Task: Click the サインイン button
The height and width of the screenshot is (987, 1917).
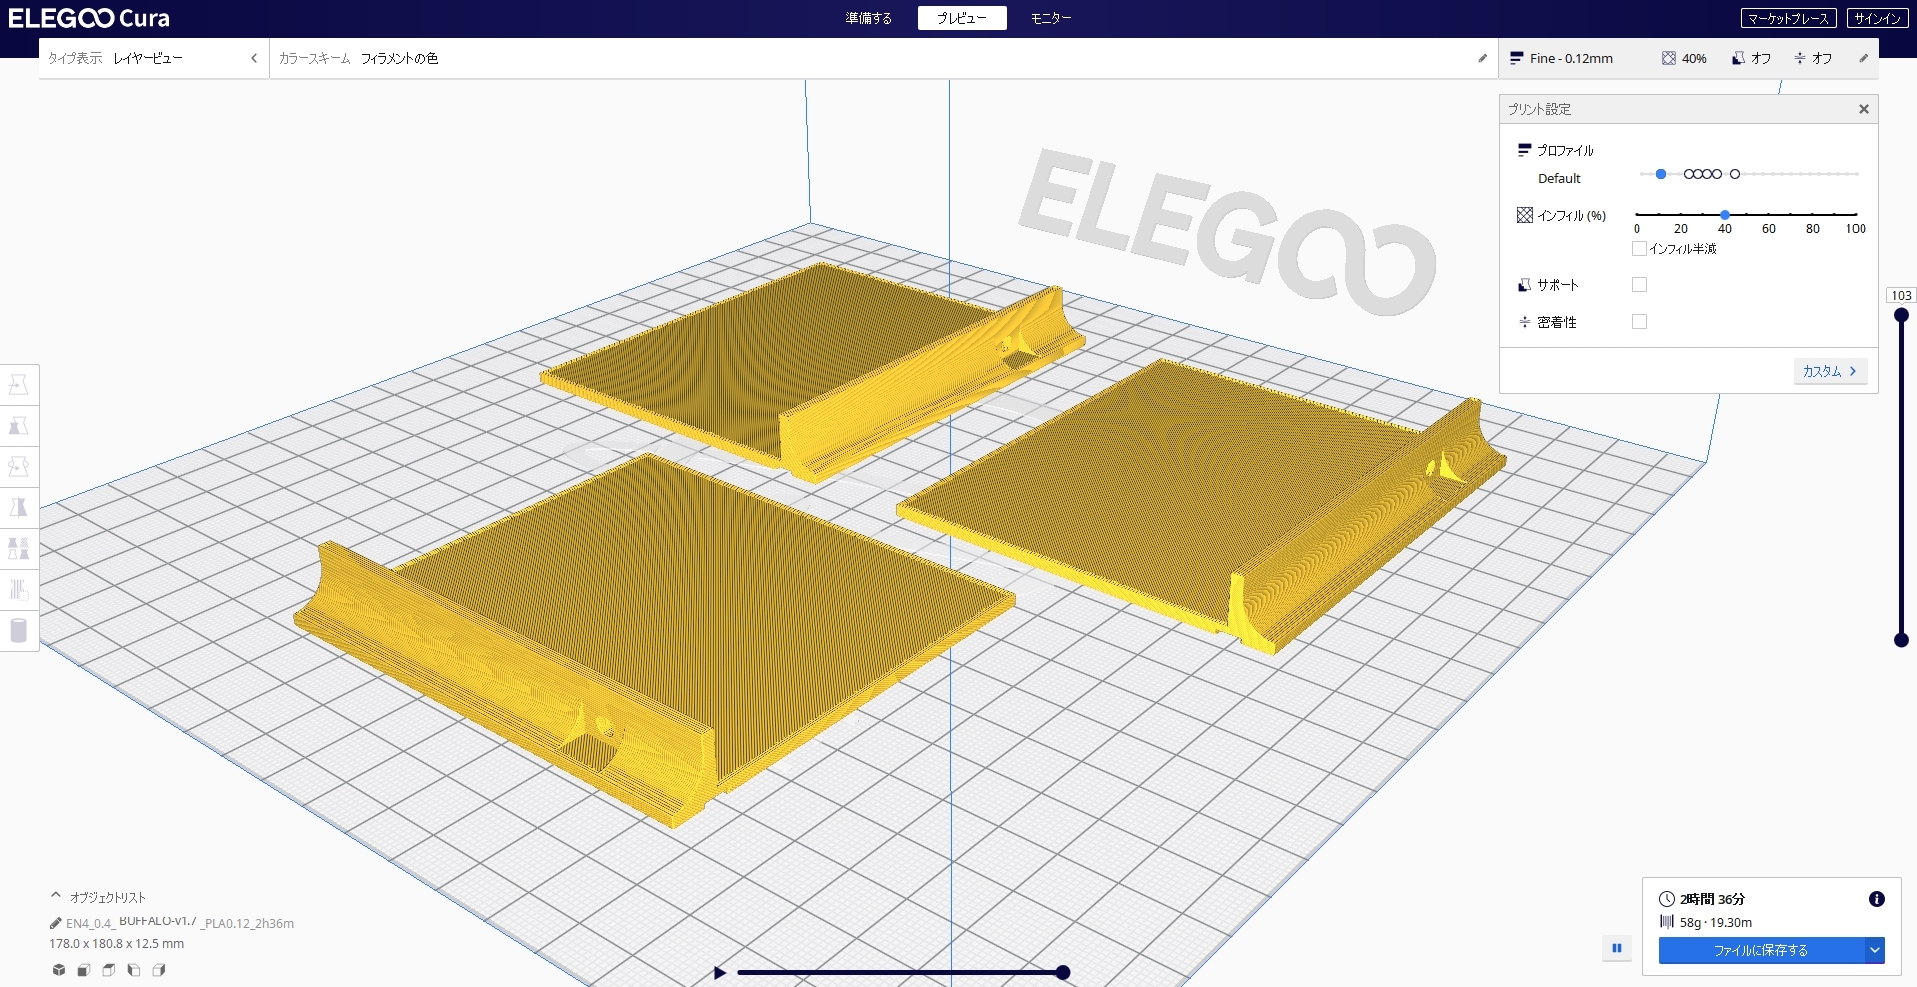Action: tap(1877, 18)
